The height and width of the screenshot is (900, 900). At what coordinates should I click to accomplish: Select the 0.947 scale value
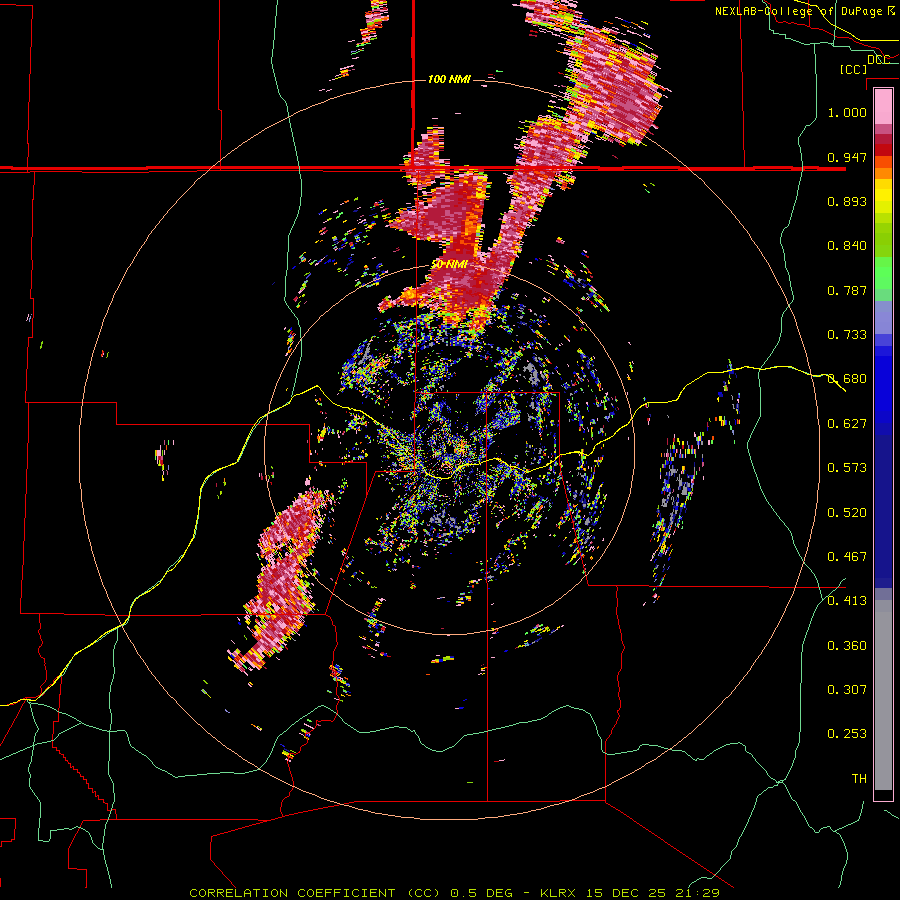847,157
